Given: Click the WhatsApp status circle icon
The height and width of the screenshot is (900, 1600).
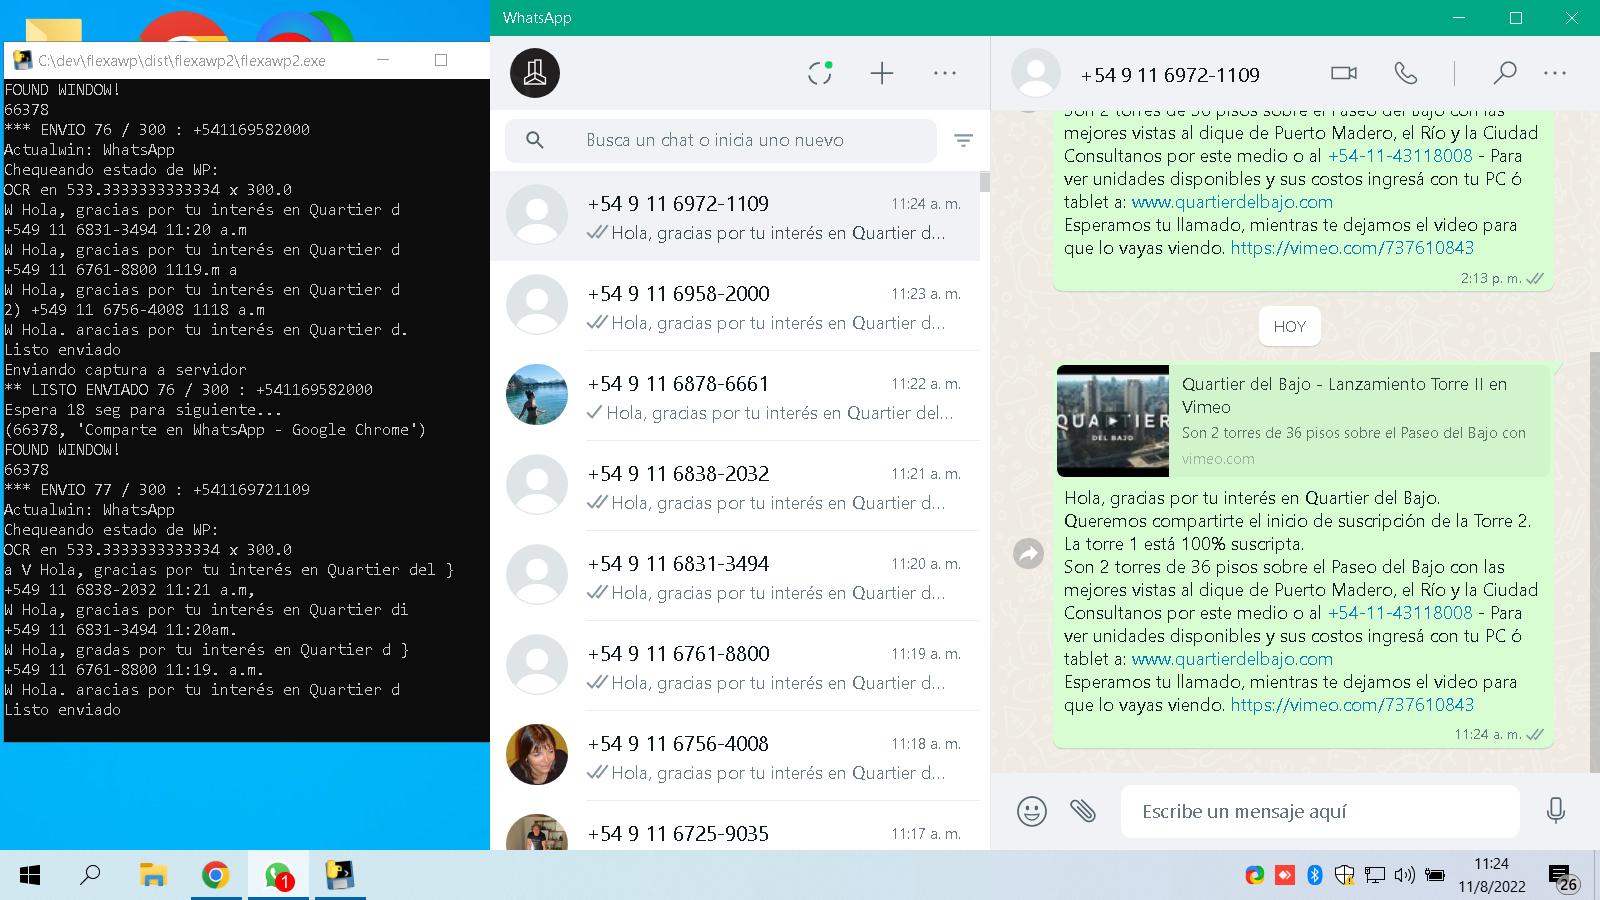Looking at the screenshot, I should pos(820,73).
